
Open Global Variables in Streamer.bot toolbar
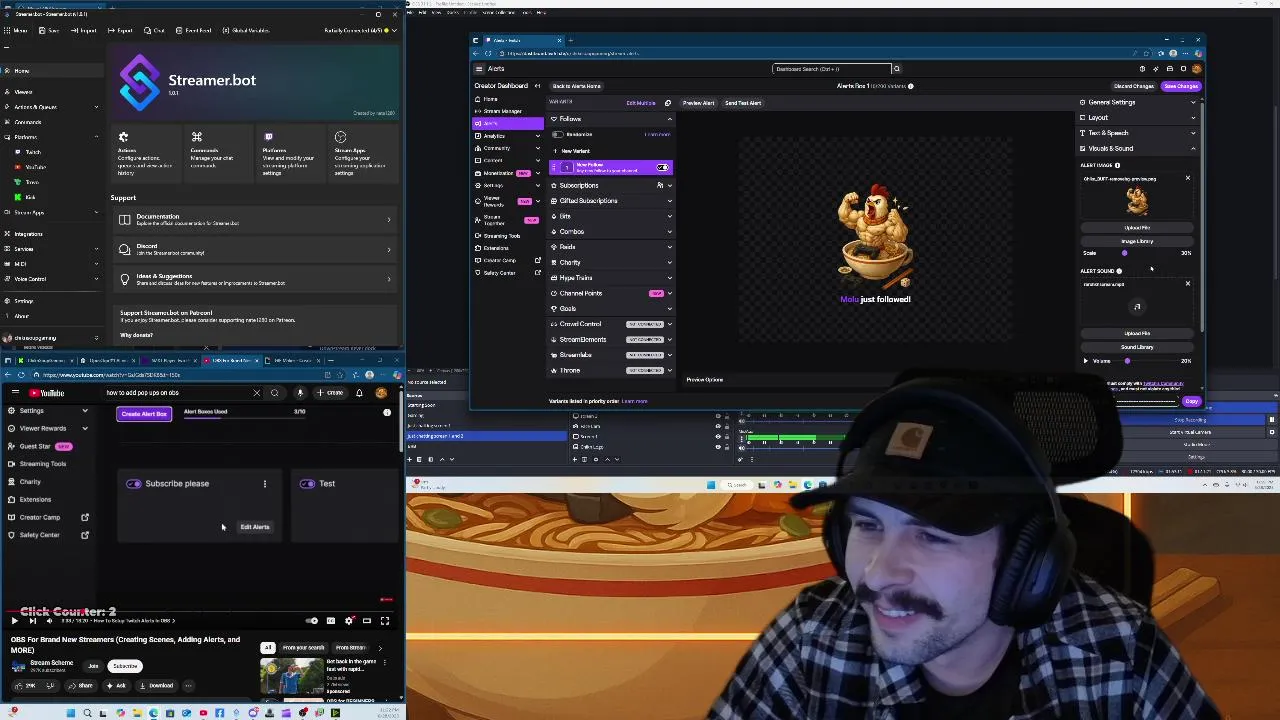246,30
